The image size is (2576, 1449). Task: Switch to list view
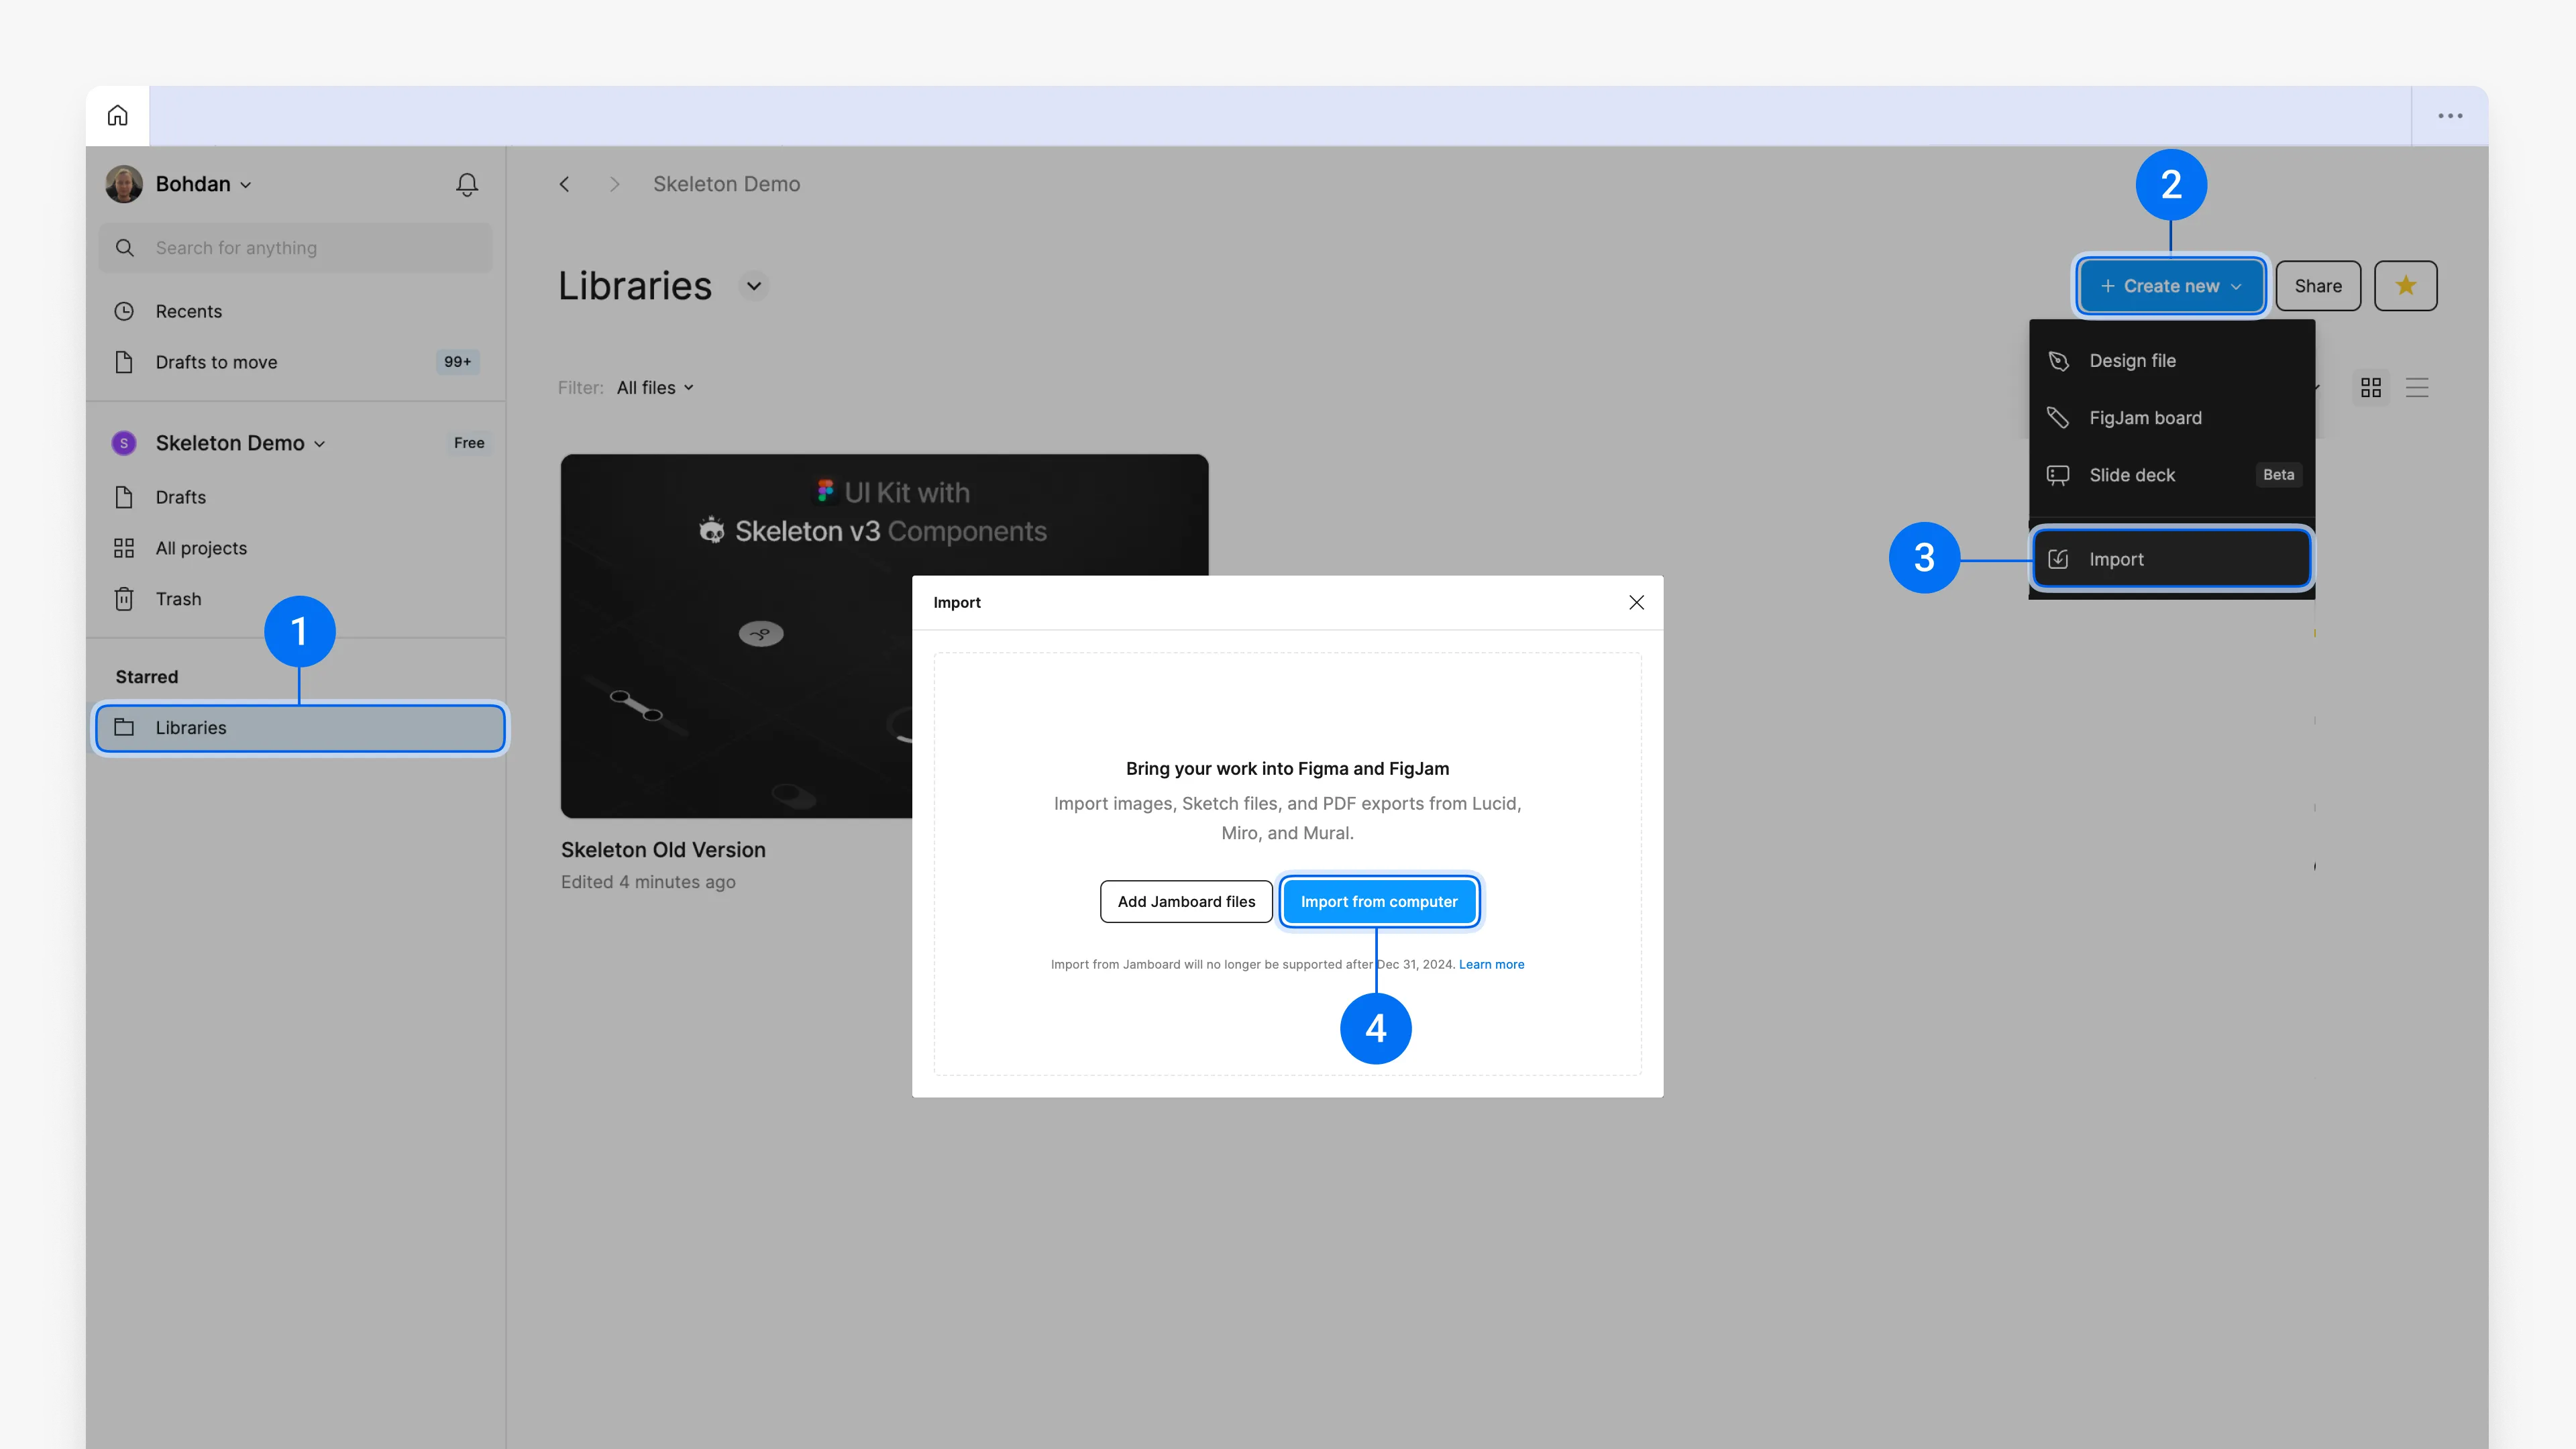[x=2417, y=388]
